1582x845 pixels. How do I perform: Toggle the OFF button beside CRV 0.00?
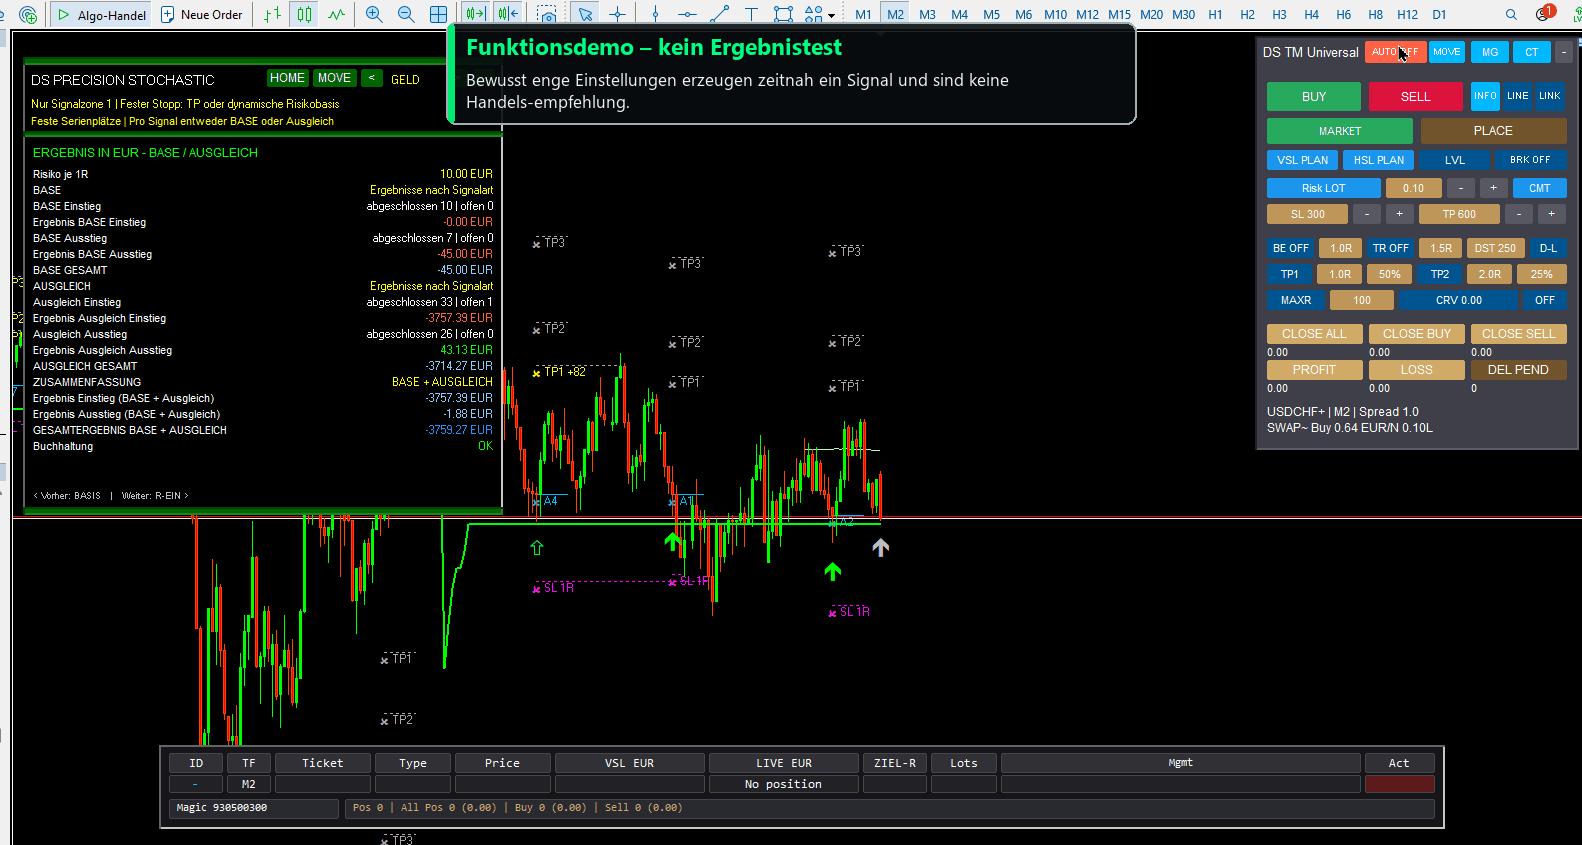(1545, 300)
